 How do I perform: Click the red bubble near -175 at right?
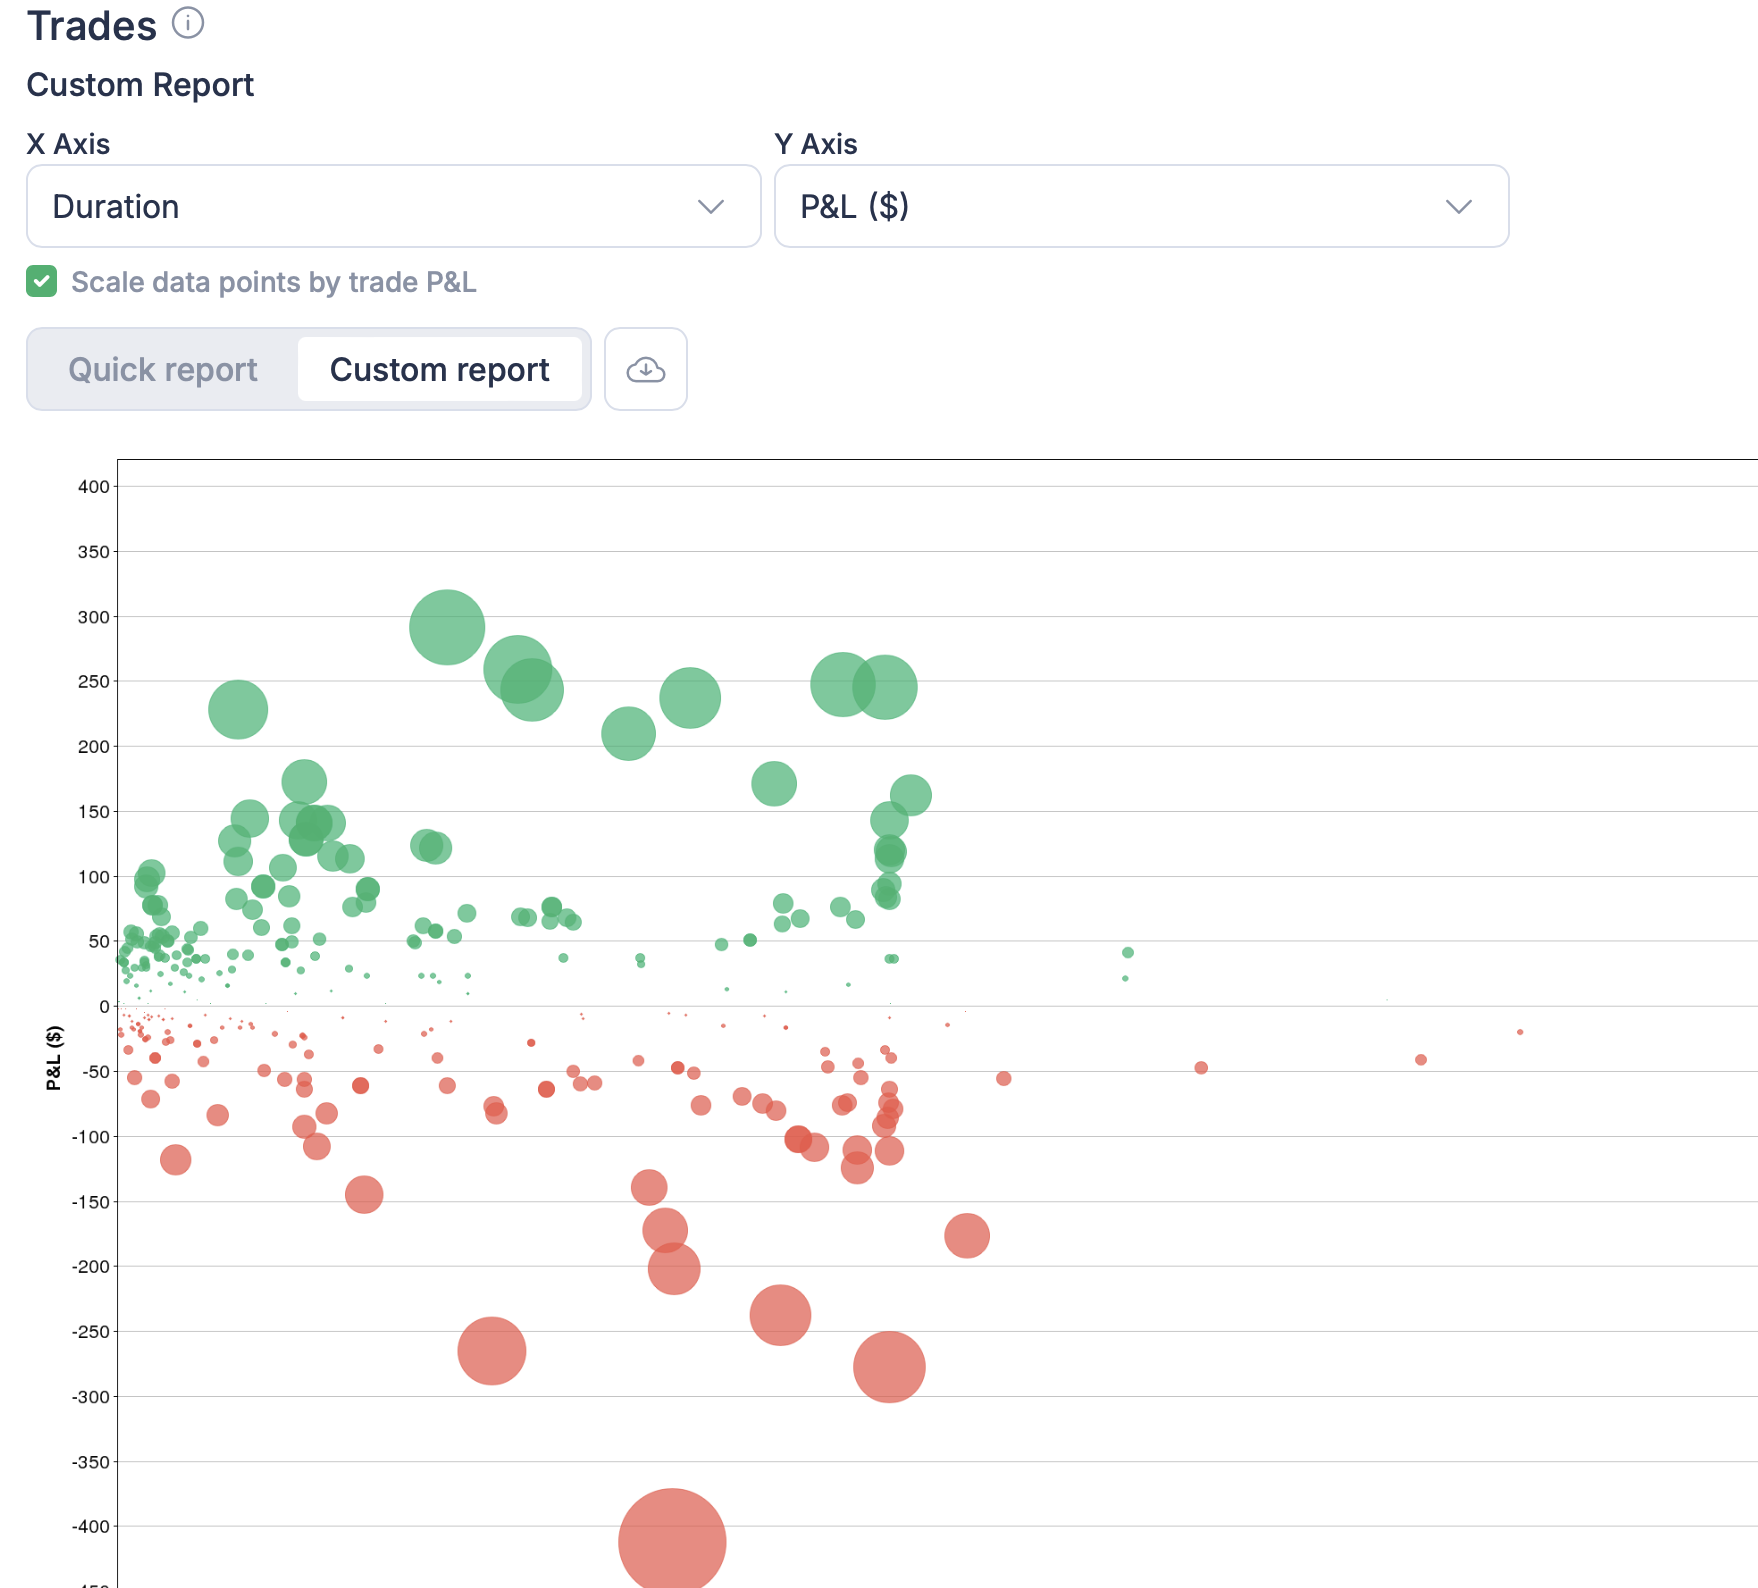pos(967,1236)
